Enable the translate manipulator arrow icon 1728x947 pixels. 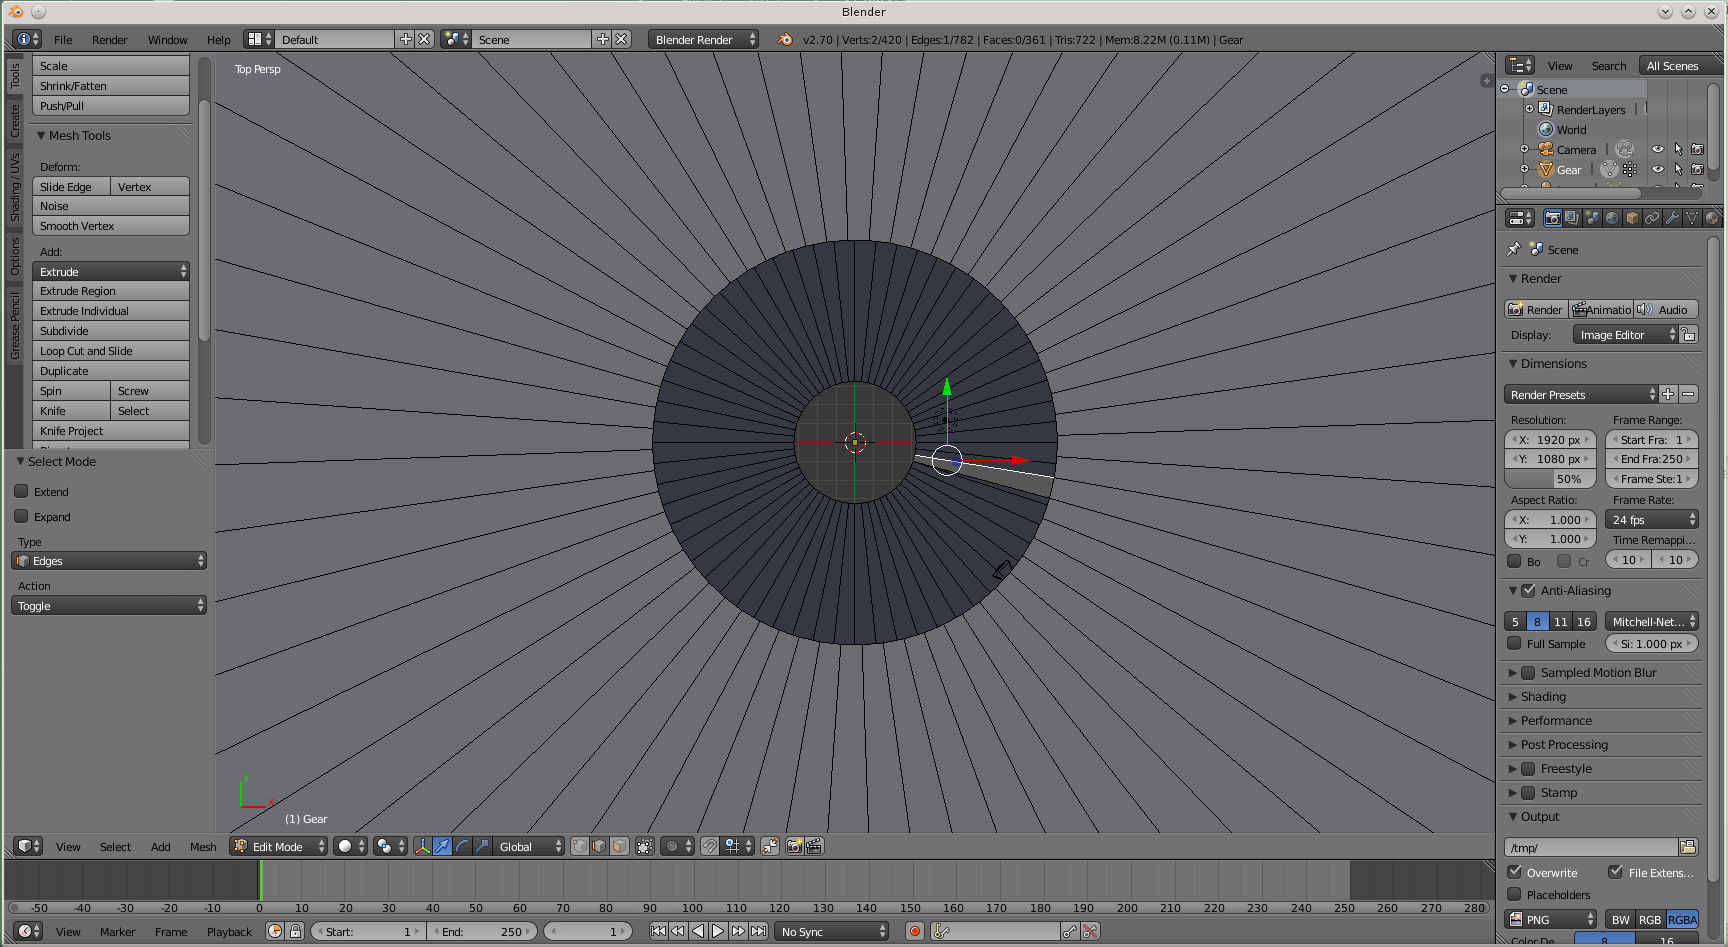442,846
